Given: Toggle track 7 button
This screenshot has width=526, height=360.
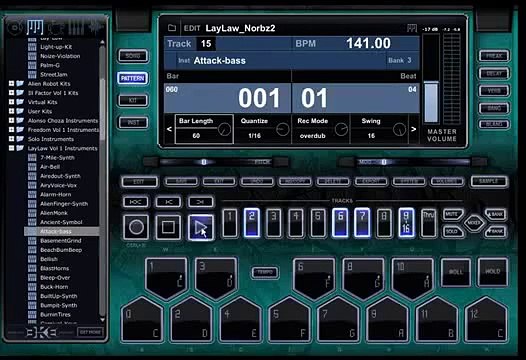Looking at the screenshot, I should [362, 222].
